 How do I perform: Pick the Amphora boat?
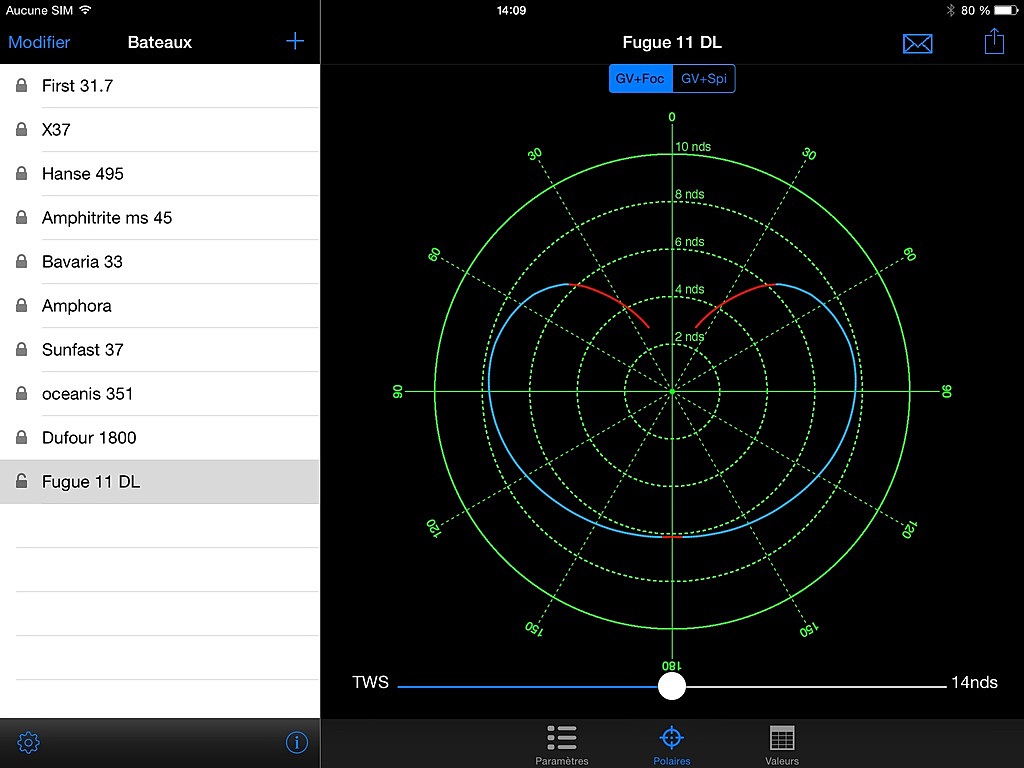point(160,306)
